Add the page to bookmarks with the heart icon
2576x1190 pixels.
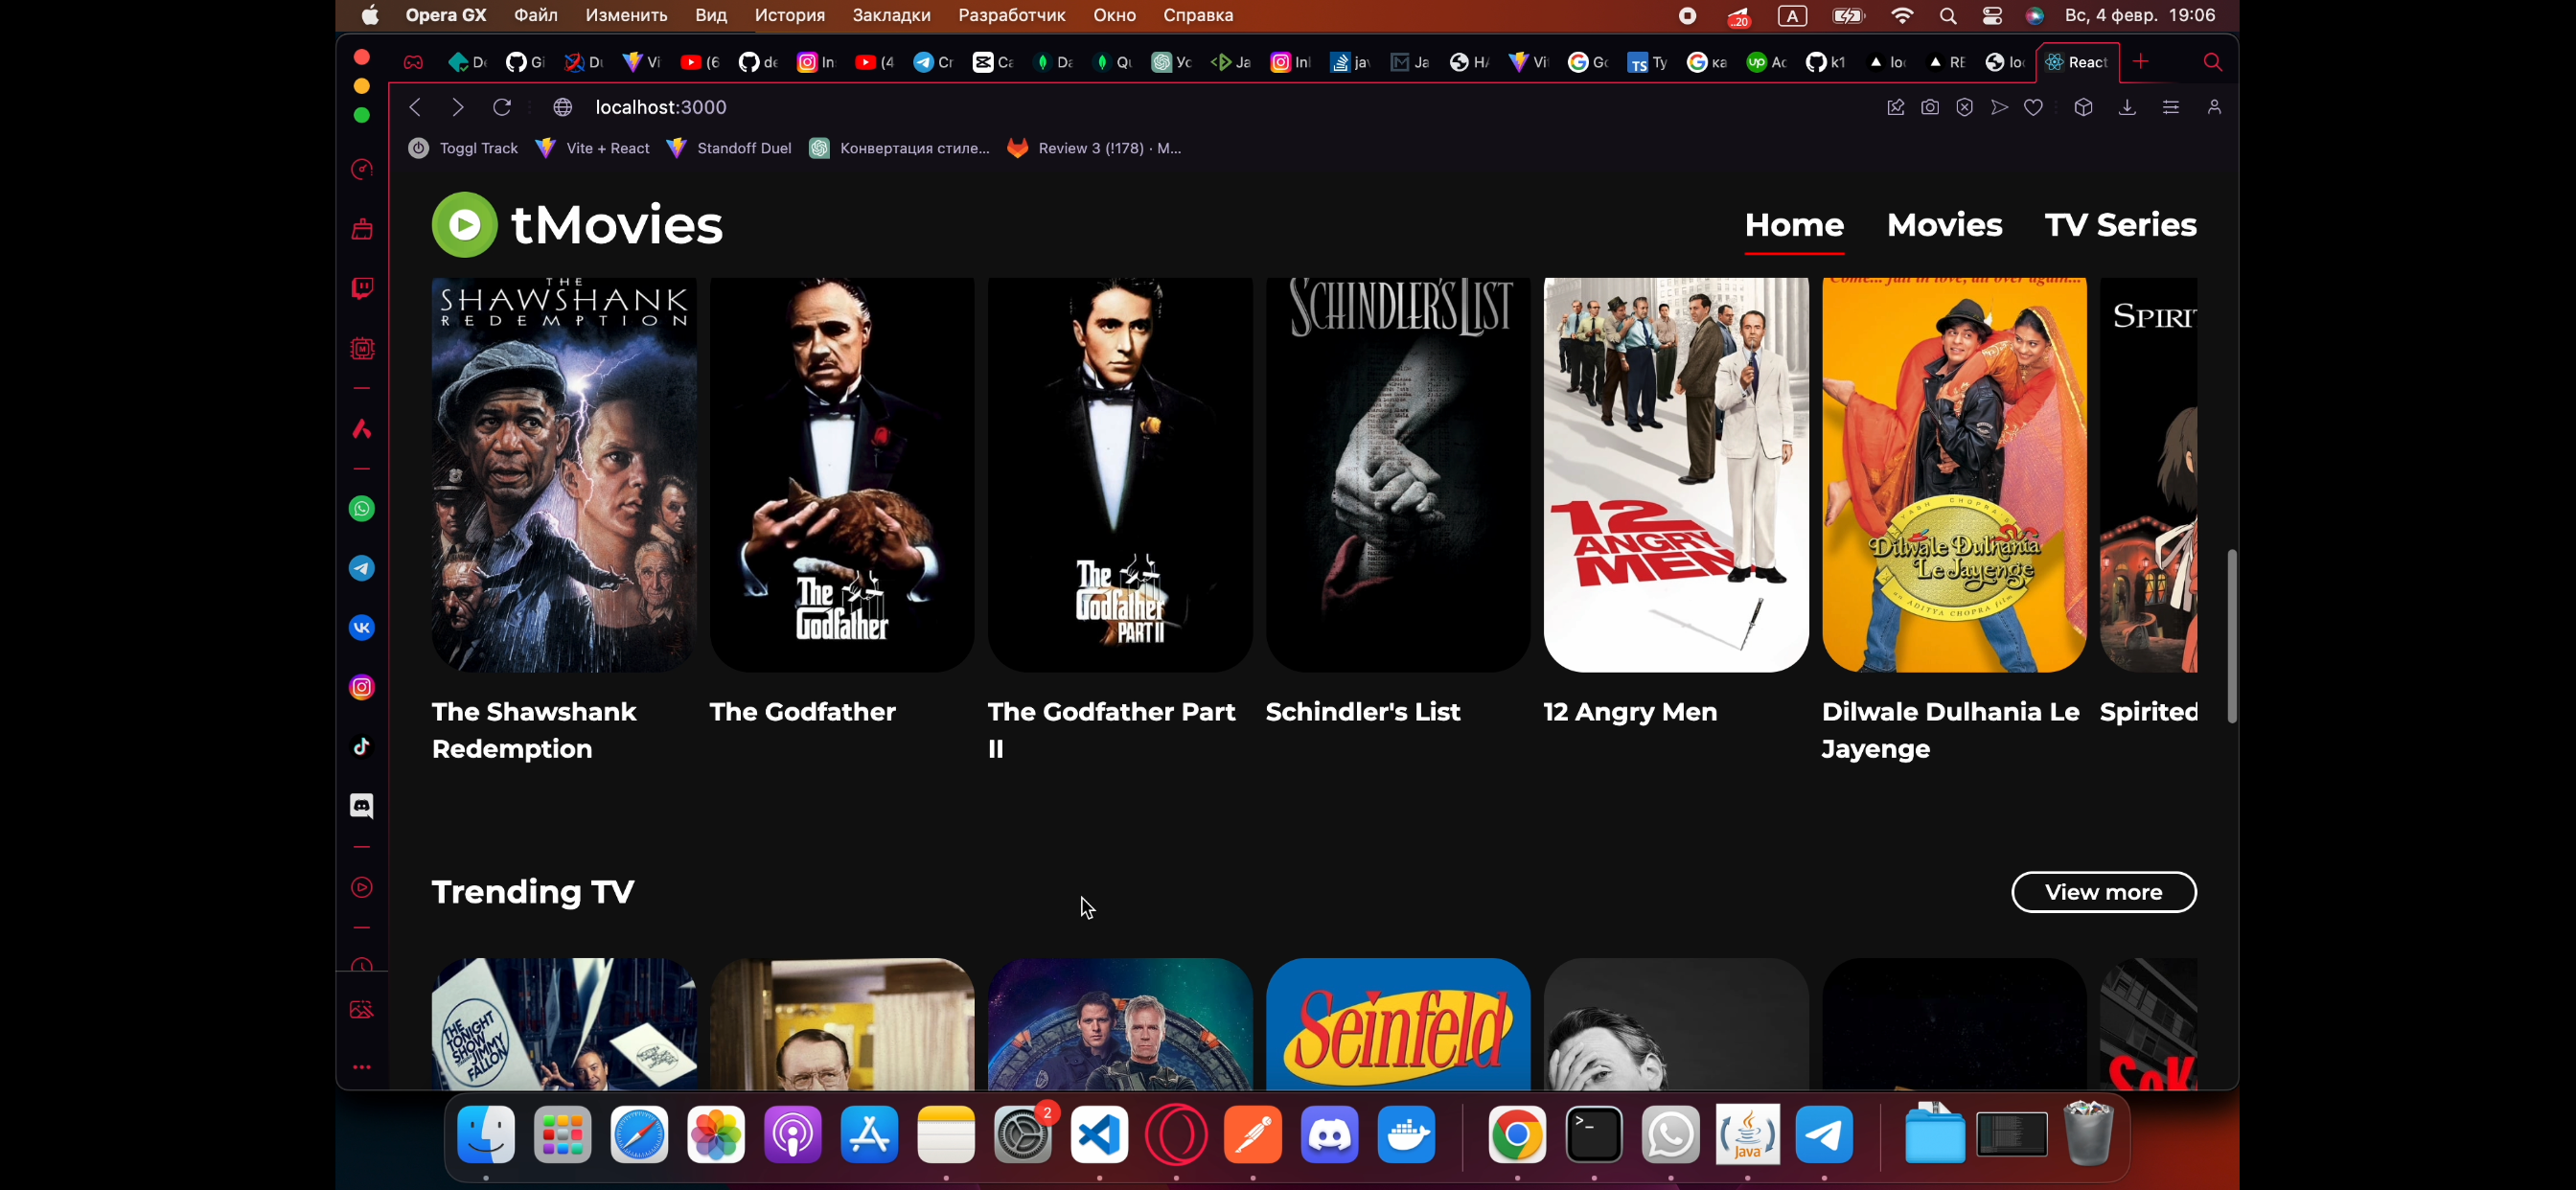[x=2033, y=107]
